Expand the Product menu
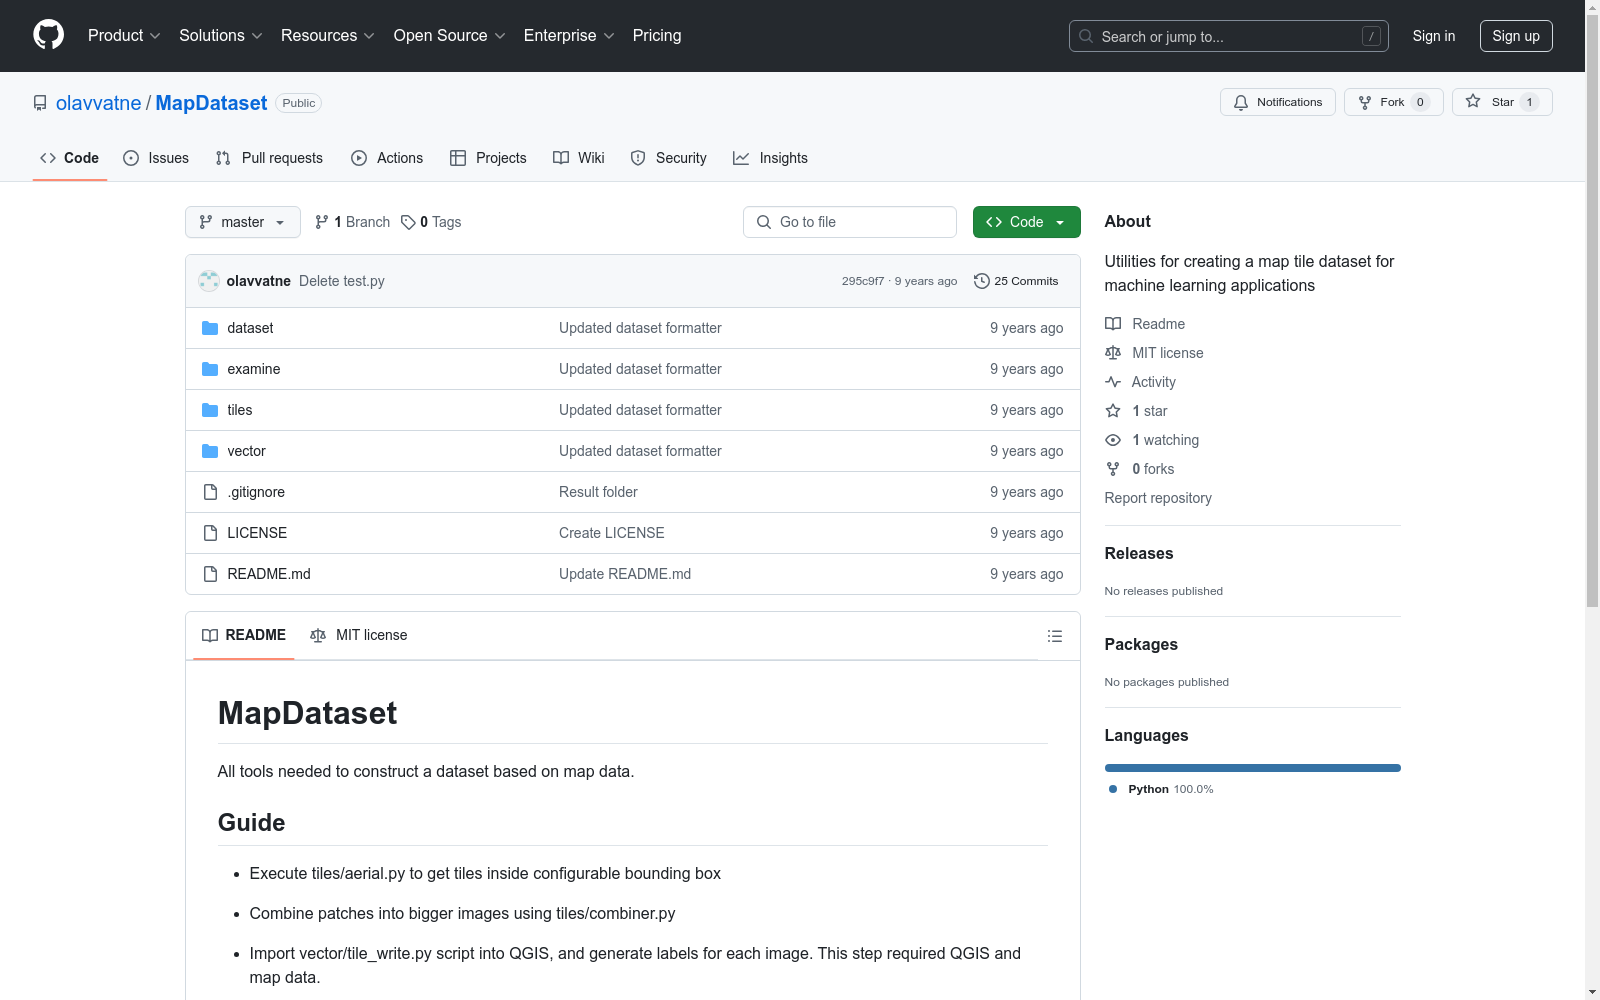 [x=124, y=36]
